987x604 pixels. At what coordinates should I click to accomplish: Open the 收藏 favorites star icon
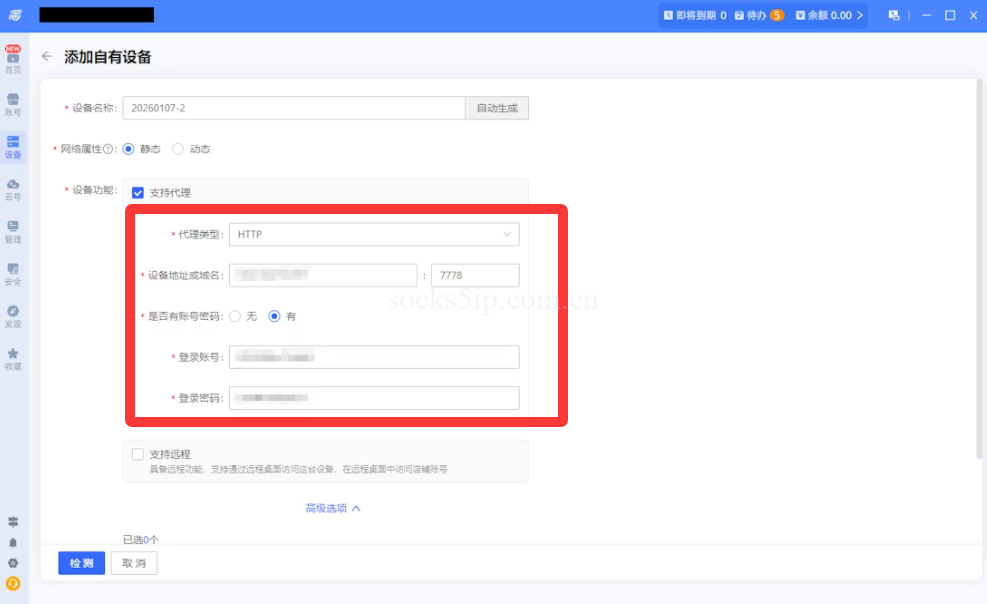coord(13,359)
